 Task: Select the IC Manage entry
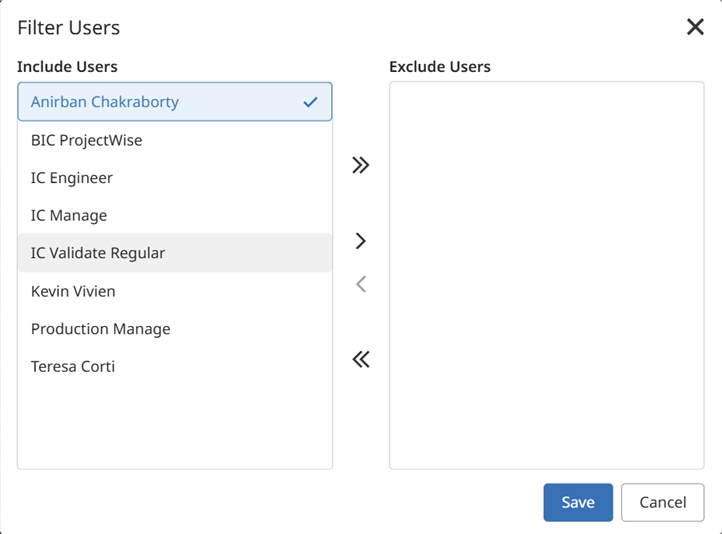pyautogui.click(x=69, y=215)
